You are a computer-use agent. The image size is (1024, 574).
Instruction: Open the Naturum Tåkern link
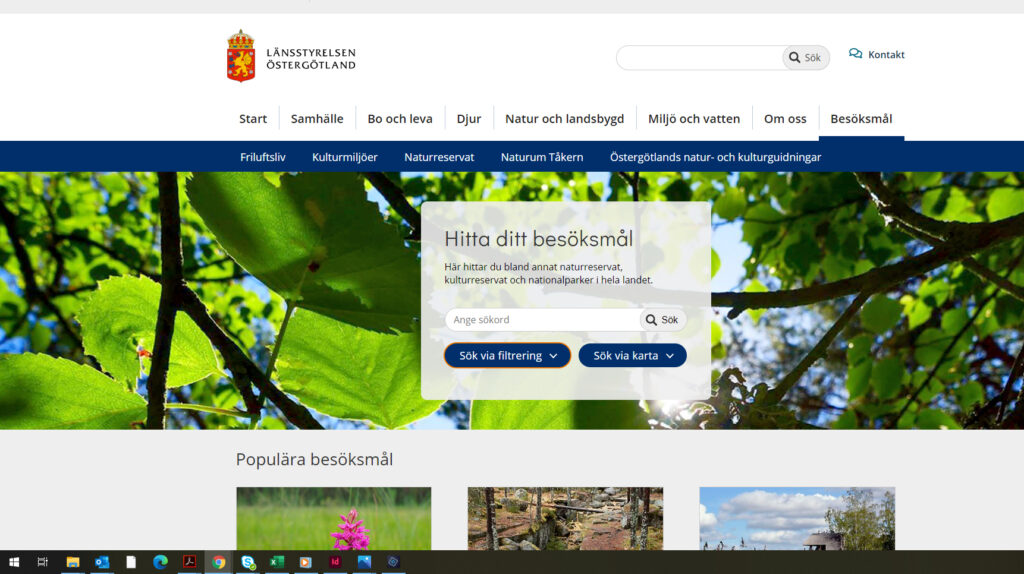click(x=541, y=157)
